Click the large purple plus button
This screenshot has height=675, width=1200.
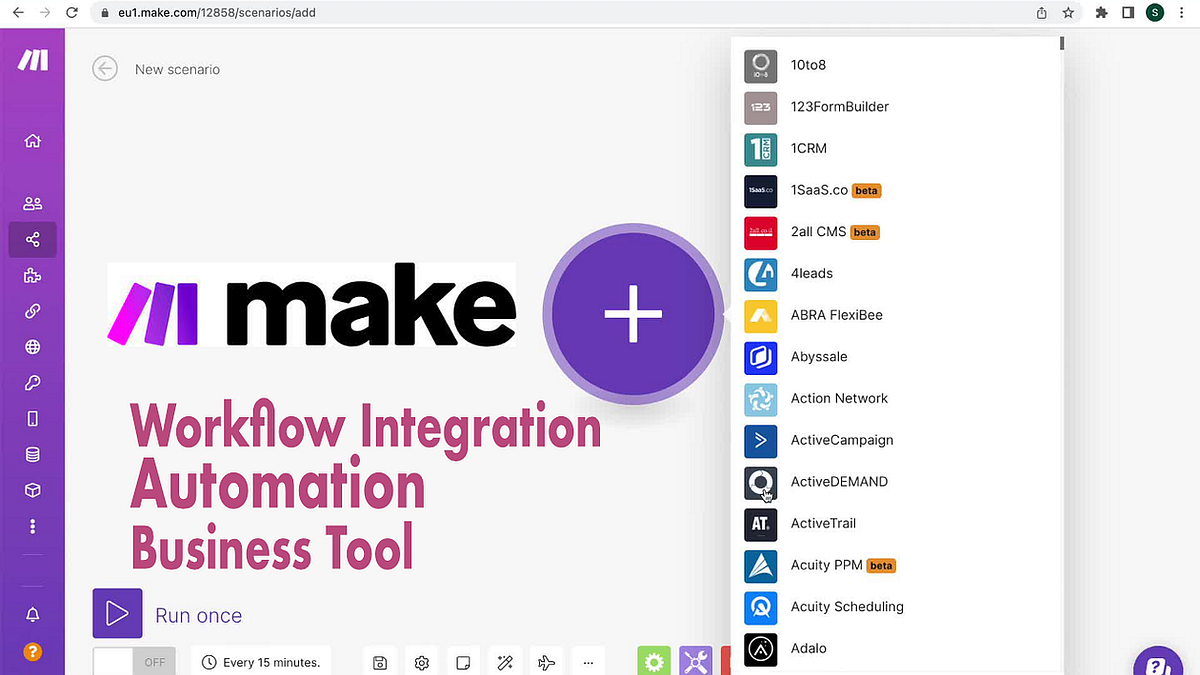pos(632,313)
